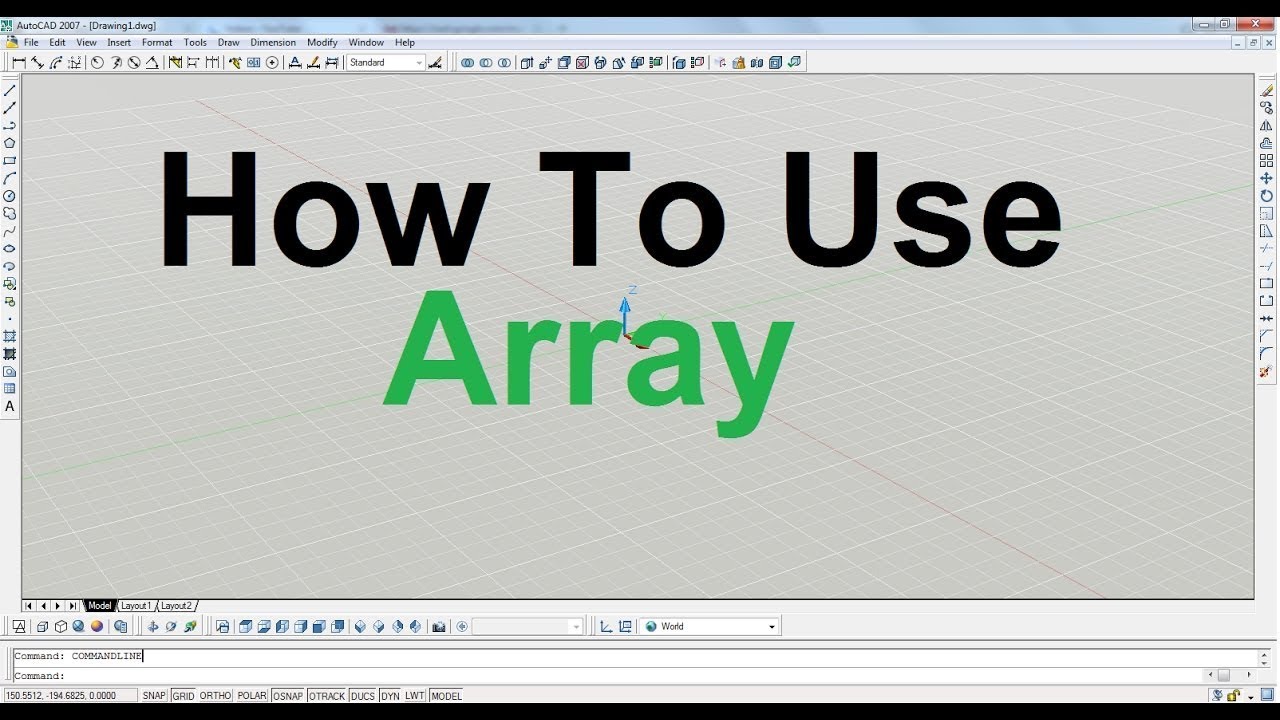Open the Format menu
This screenshot has width=1280, height=720.
pyautogui.click(x=157, y=42)
